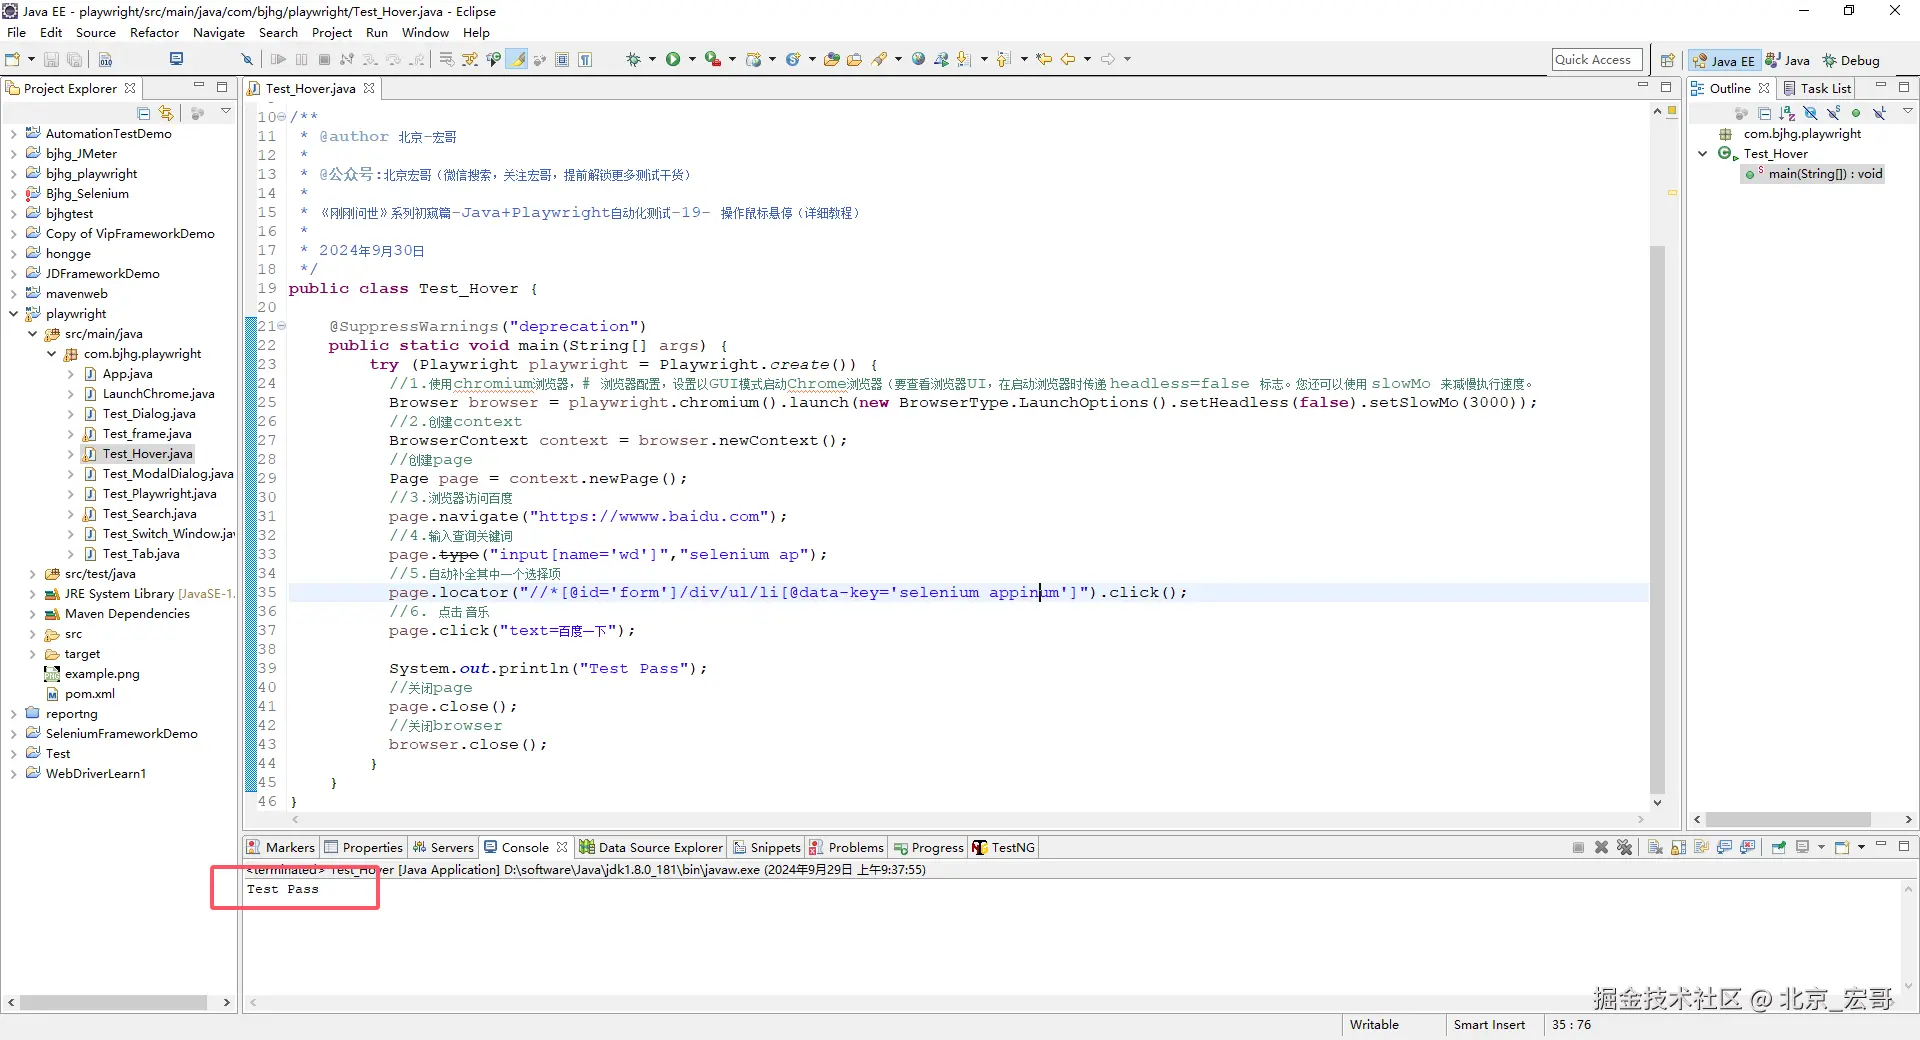Click the Quick Access search field
The height and width of the screenshot is (1040, 1920).
coord(1597,60)
